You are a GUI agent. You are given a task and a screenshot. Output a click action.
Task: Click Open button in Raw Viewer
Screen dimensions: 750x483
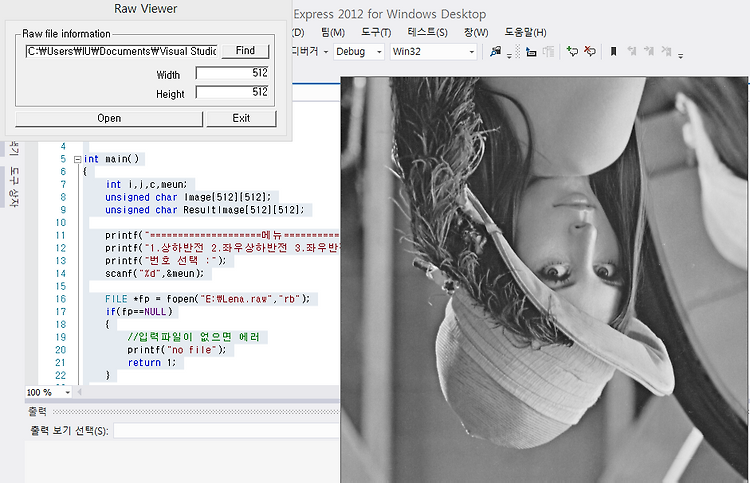pyautogui.click(x=109, y=119)
